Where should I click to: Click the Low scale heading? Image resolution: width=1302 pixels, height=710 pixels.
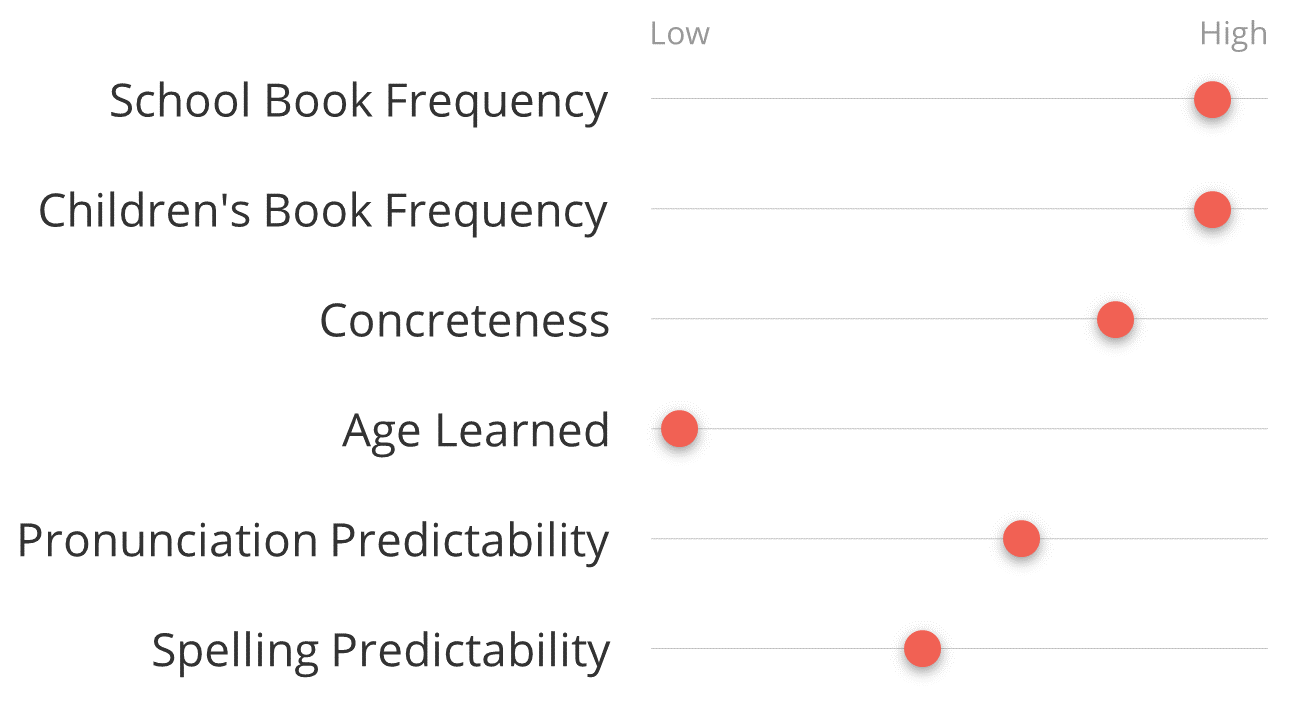coord(679,34)
